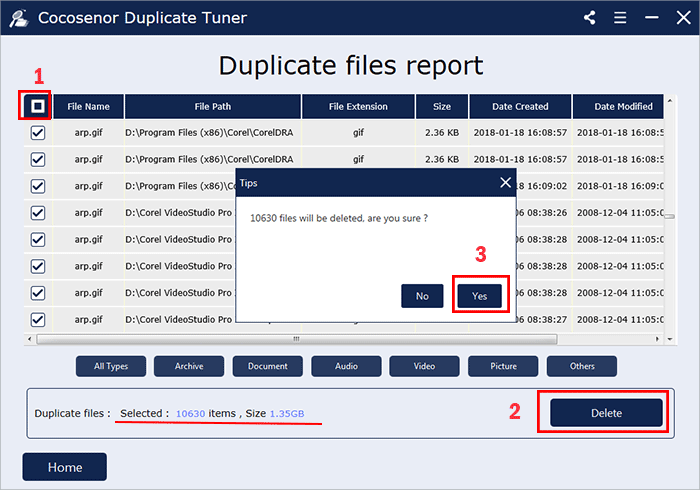Go back with the Home button

tap(65, 467)
